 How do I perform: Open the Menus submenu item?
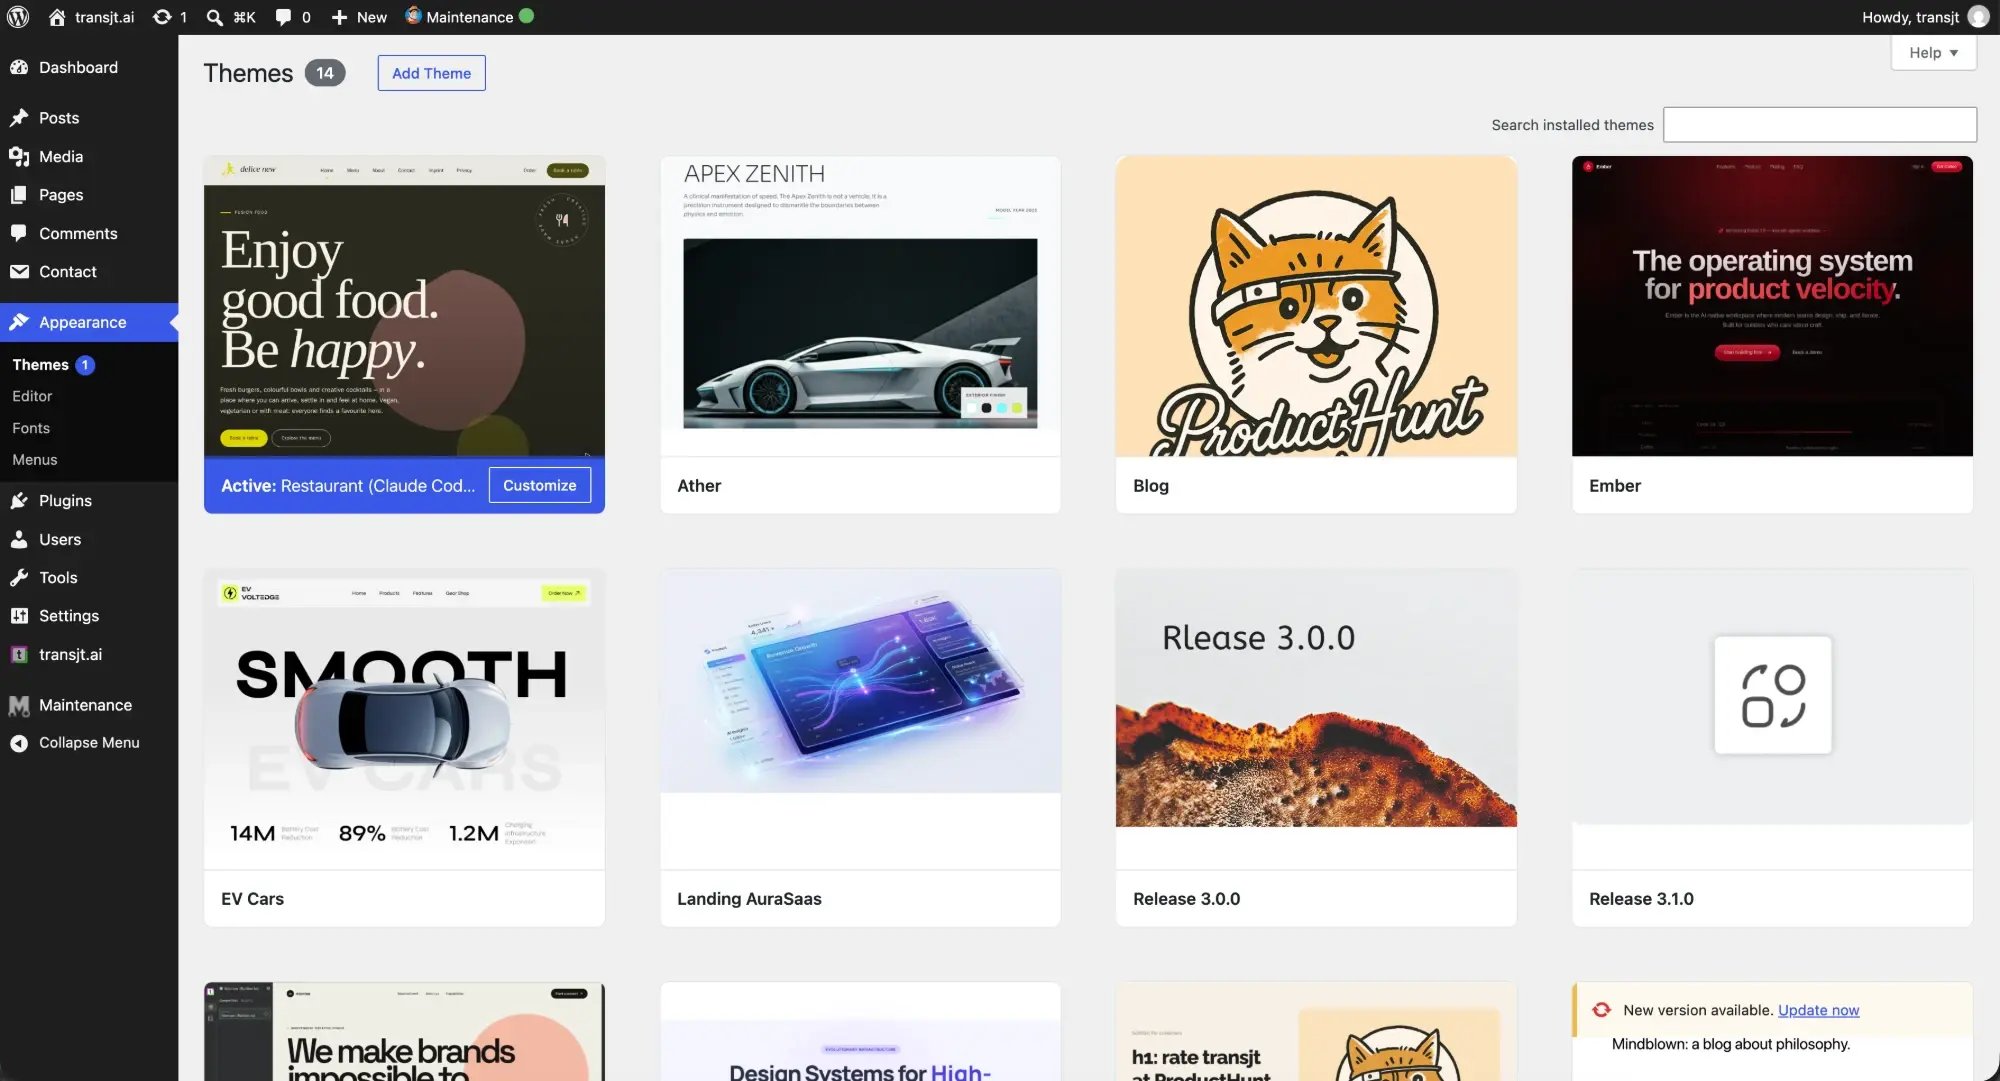(35, 460)
